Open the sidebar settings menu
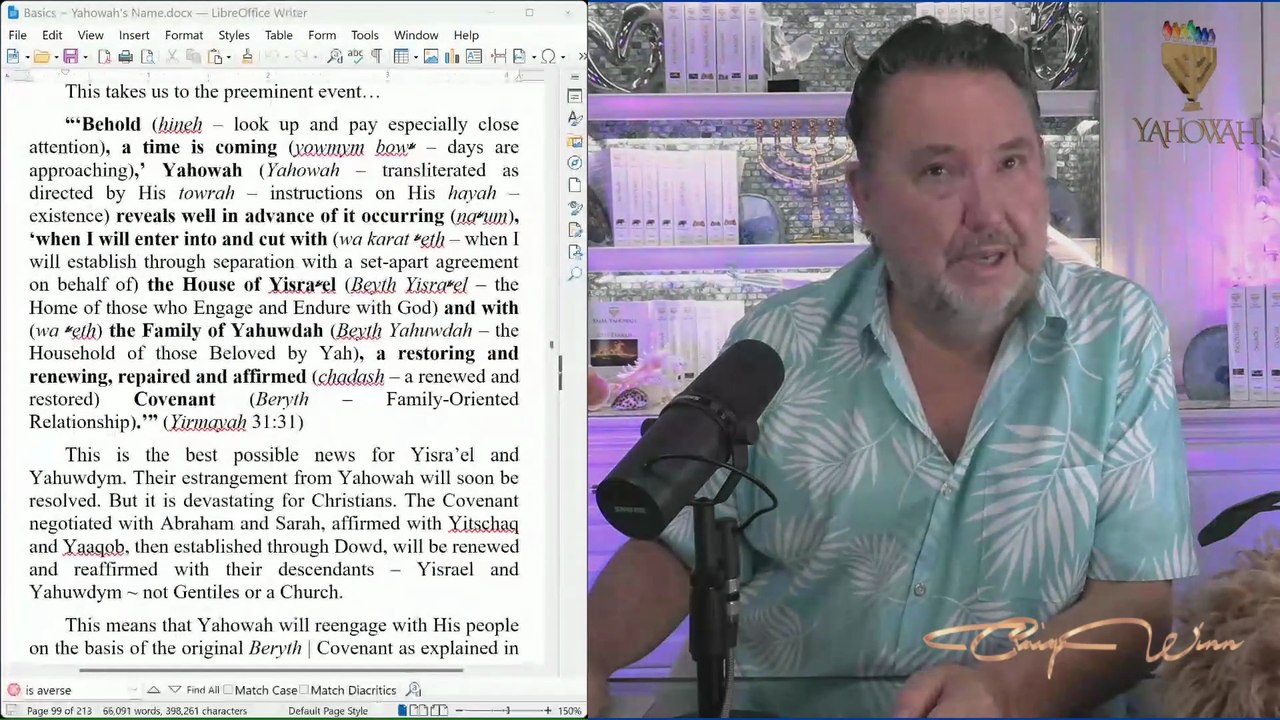This screenshot has height=720, width=1280. tap(575, 77)
